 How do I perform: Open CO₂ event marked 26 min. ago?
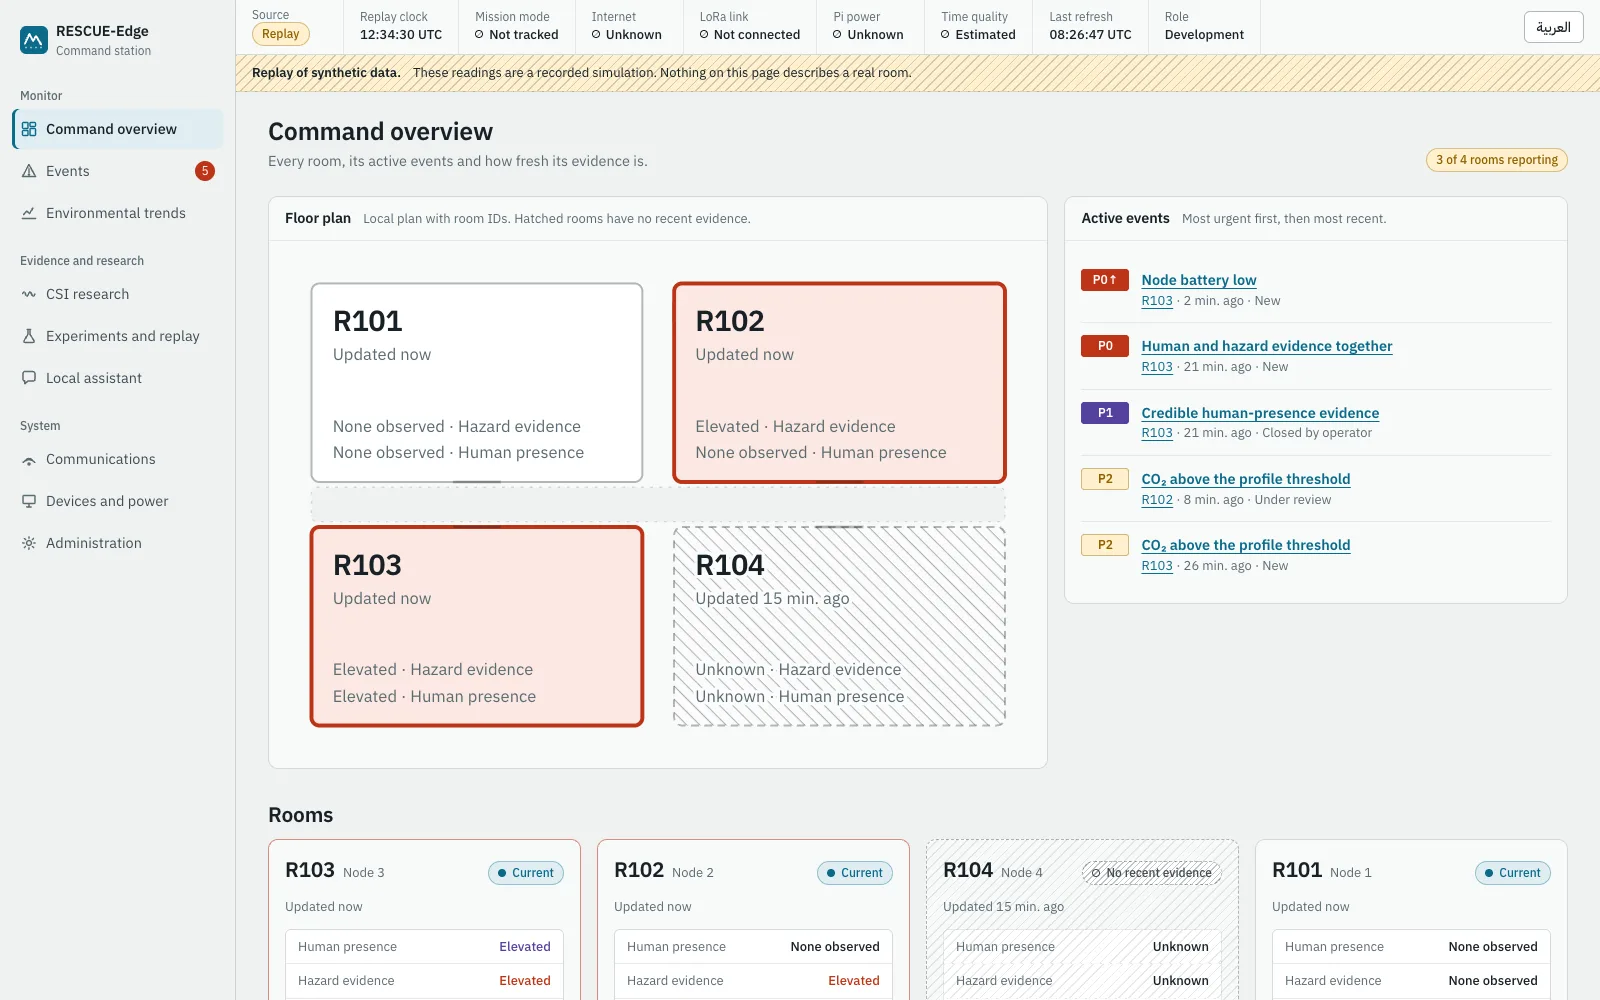1245,545
